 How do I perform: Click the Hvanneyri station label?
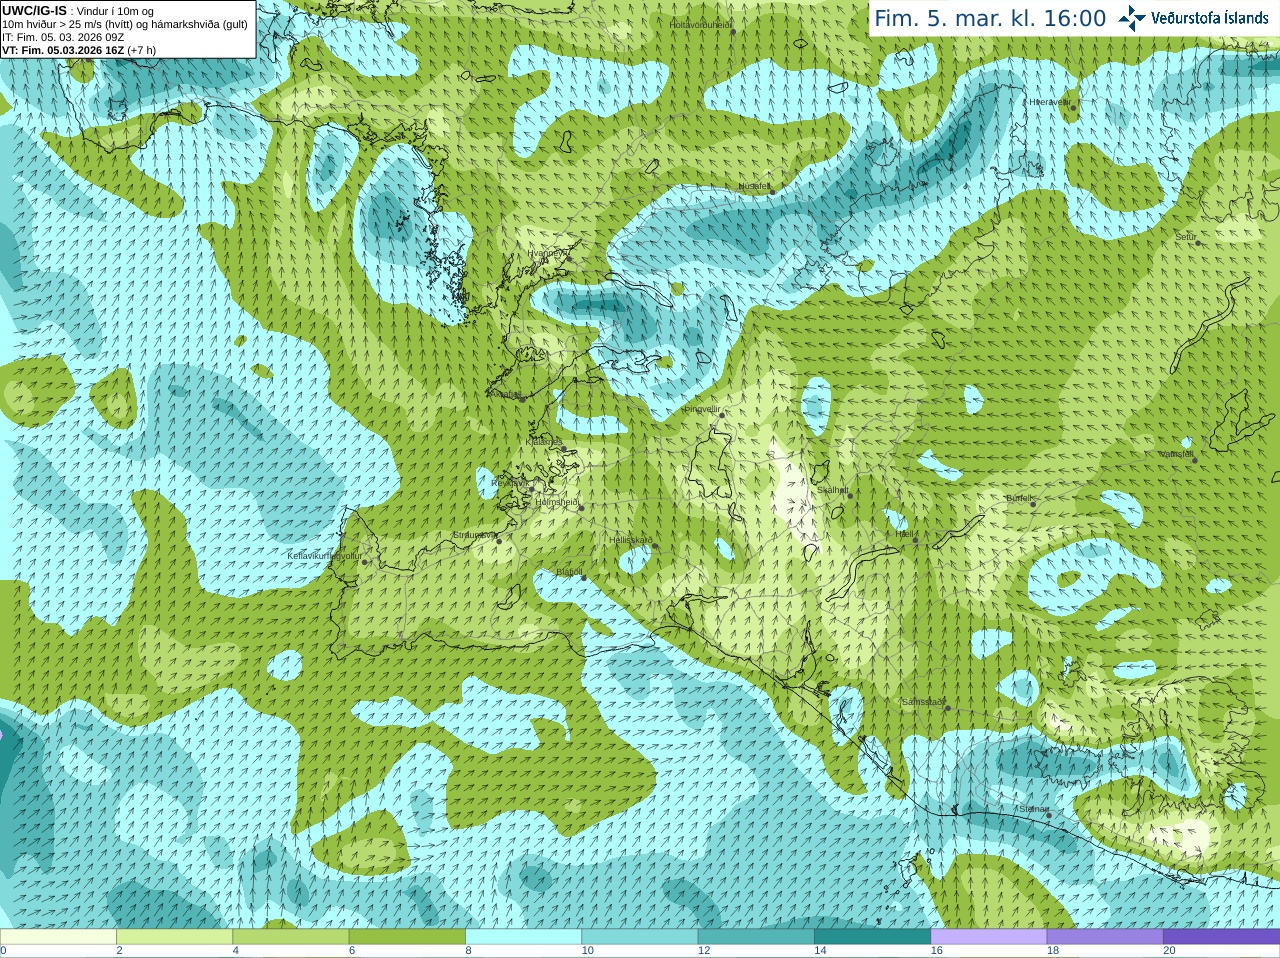546,253
